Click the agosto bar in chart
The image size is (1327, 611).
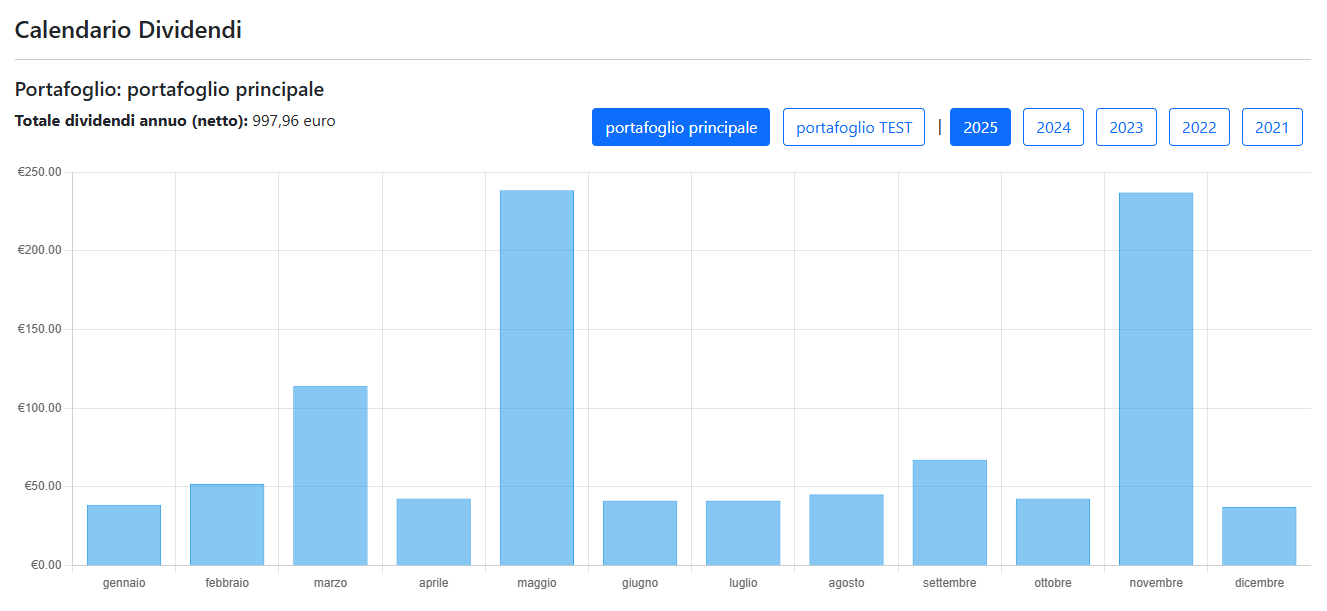(x=846, y=530)
